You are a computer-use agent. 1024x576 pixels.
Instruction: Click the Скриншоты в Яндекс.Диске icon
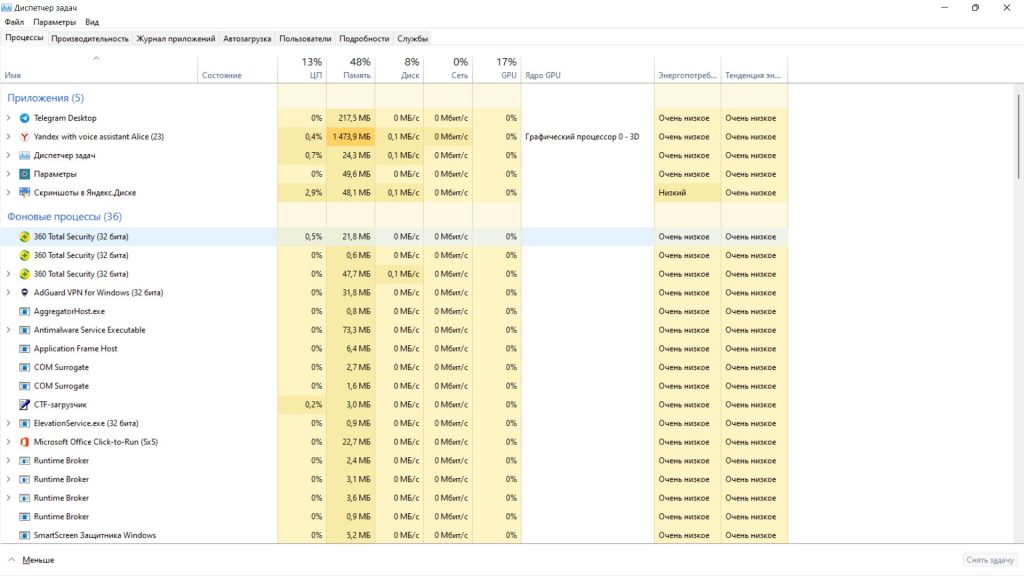coord(24,193)
